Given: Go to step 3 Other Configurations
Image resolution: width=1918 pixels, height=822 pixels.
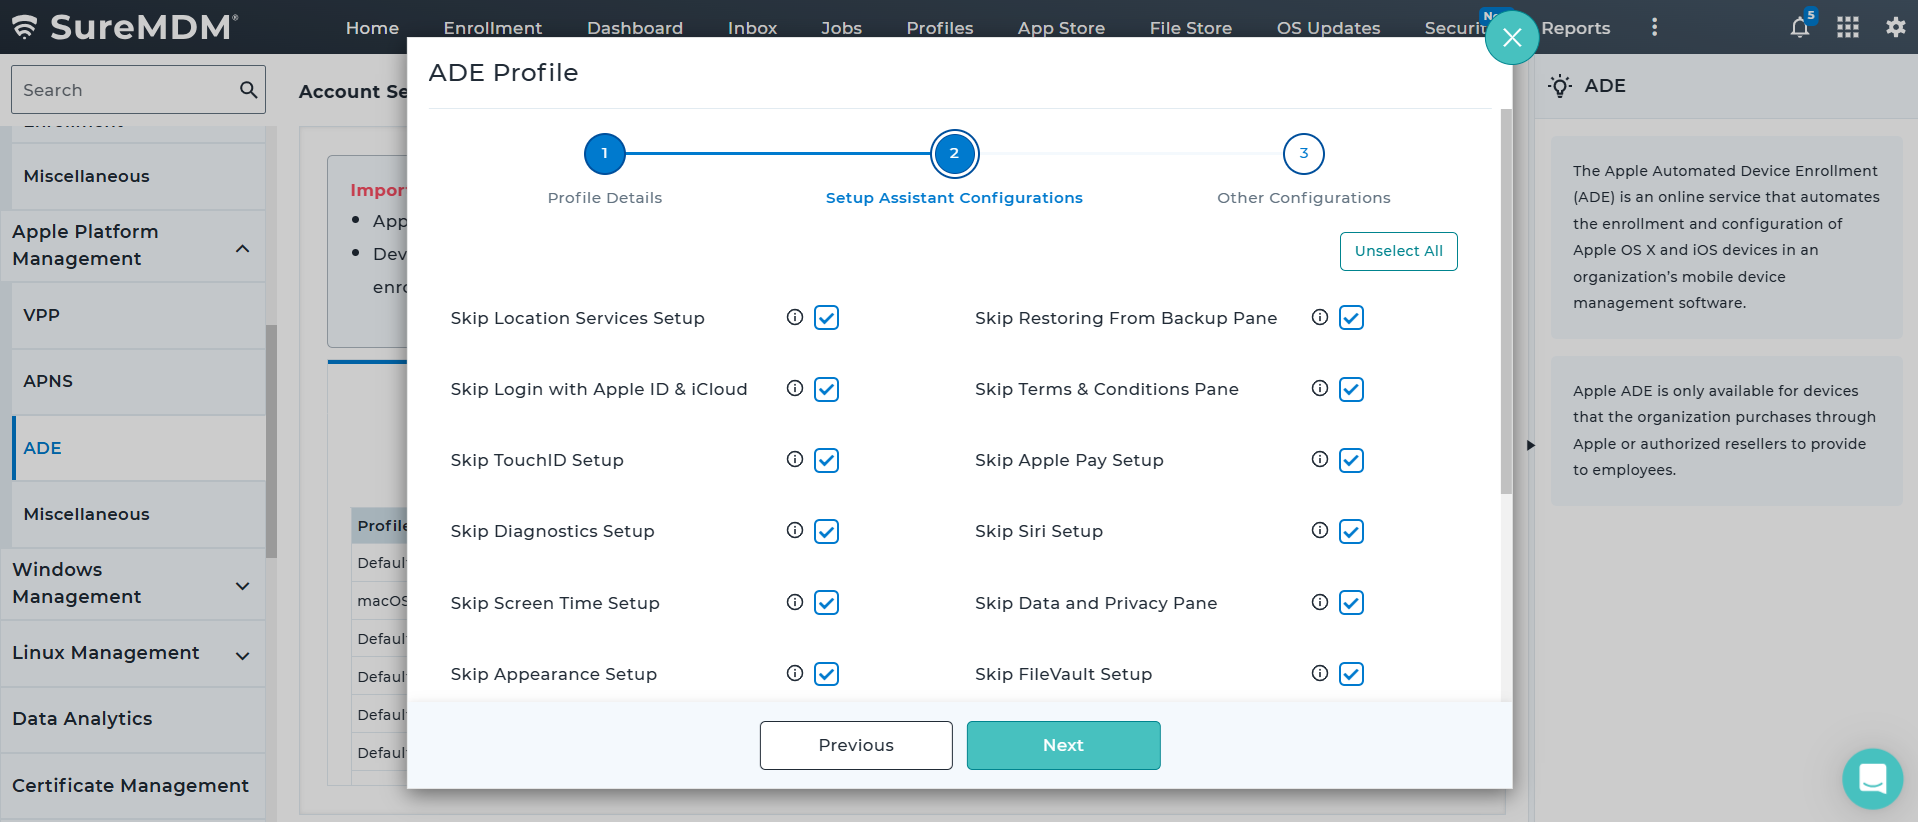Looking at the screenshot, I should coord(1303,154).
